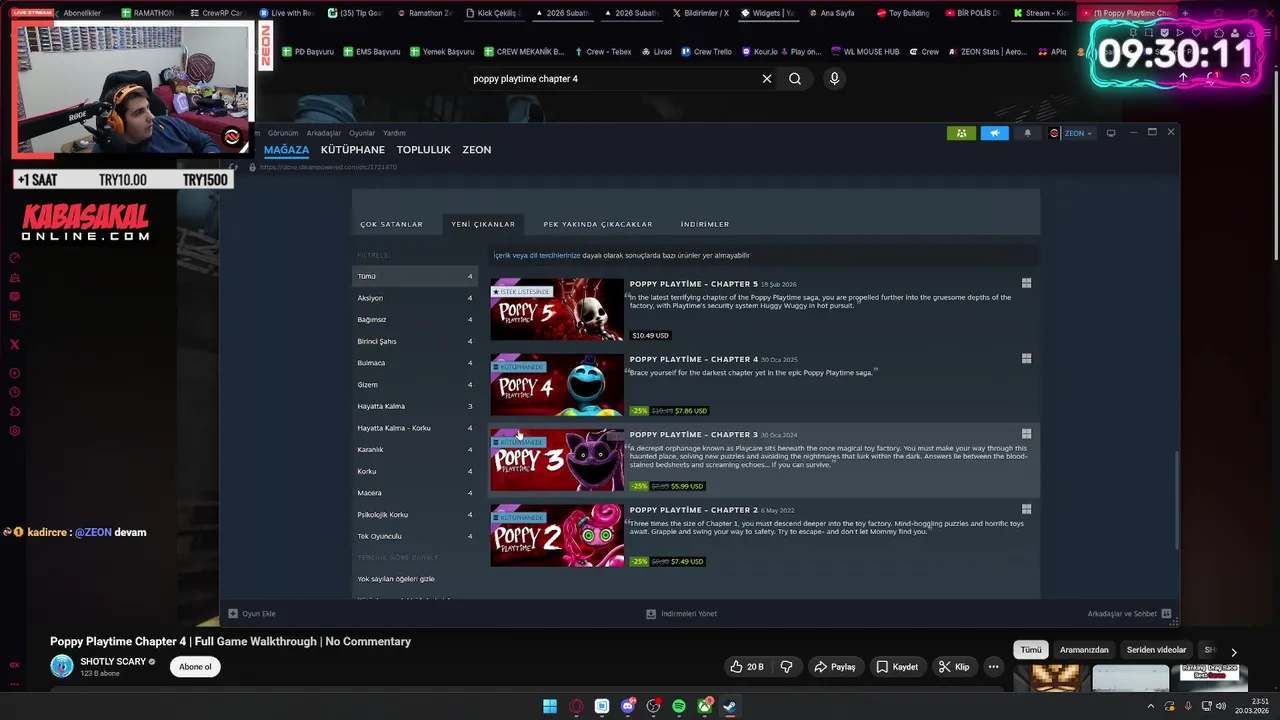Screen dimensions: 1280x720
Task: Open more actions ellipsis under video
Action: (x=993, y=667)
